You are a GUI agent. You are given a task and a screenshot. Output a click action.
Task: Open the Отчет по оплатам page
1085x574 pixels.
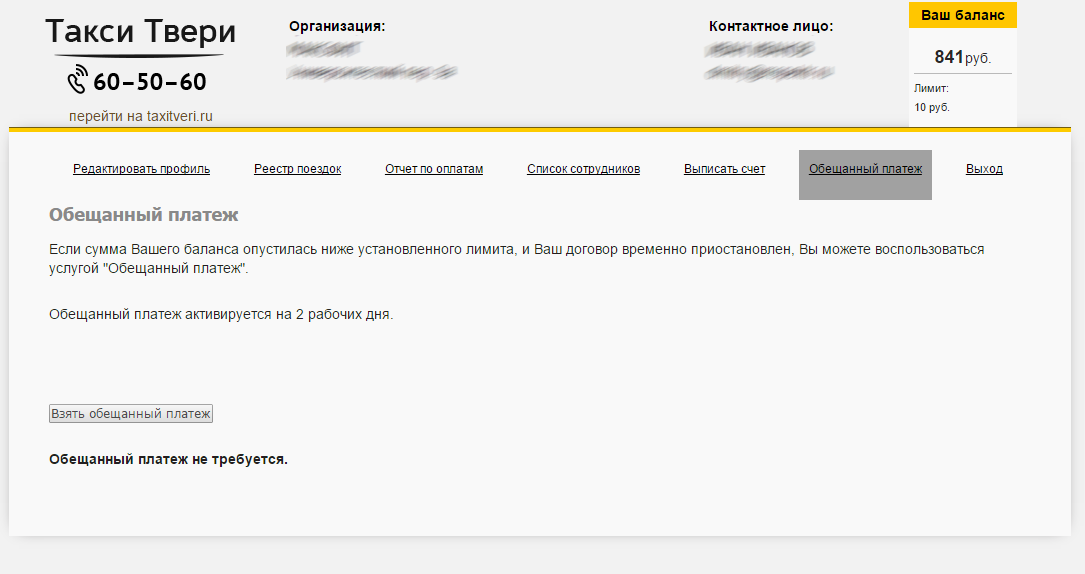pos(434,169)
